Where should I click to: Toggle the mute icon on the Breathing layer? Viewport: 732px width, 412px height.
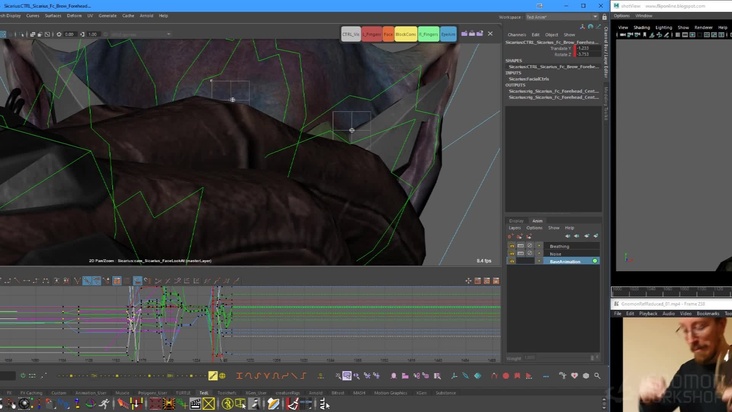pyautogui.click(x=520, y=246)
